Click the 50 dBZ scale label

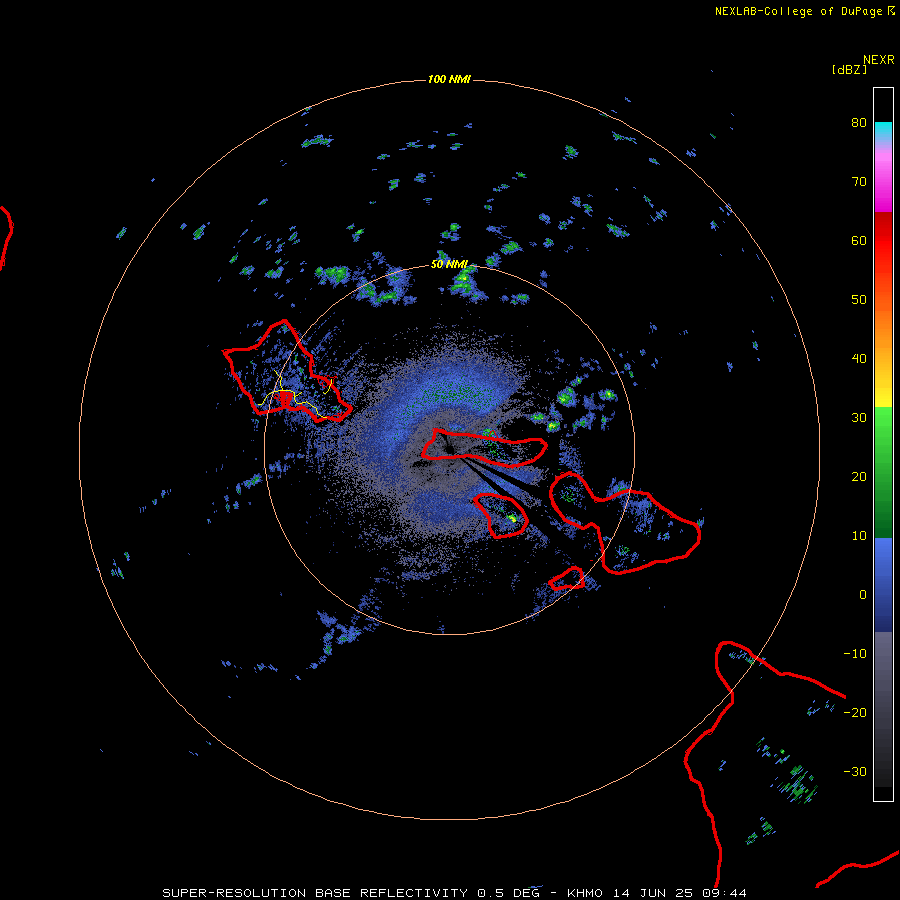tap(859, 300)
